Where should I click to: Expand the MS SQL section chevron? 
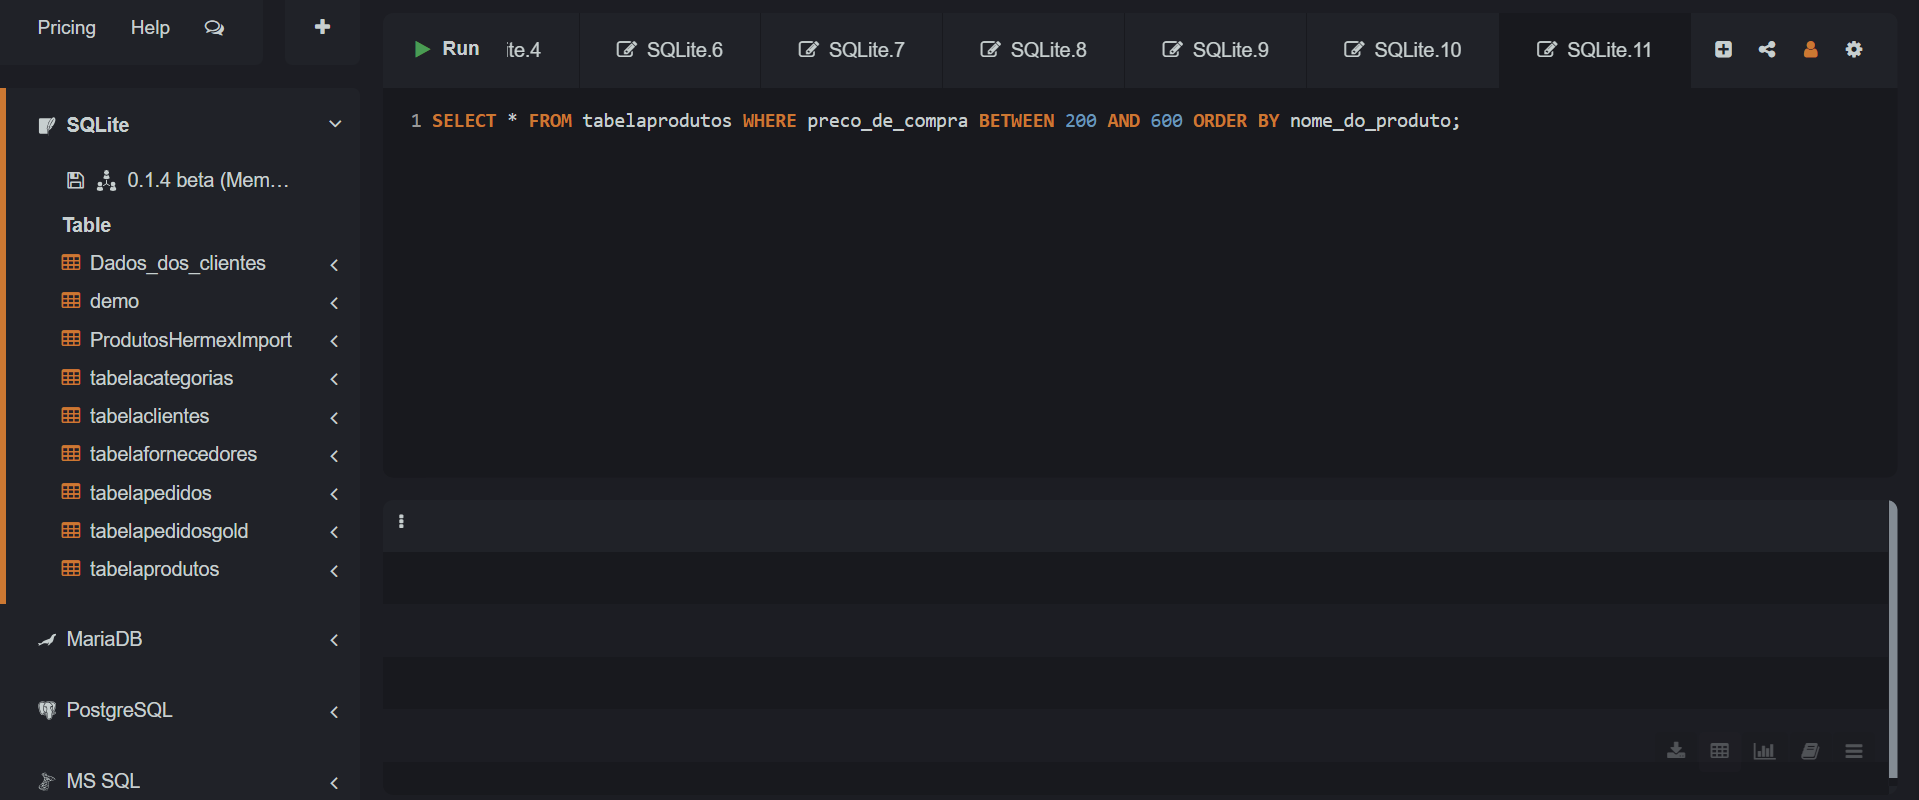pos(334,783)
